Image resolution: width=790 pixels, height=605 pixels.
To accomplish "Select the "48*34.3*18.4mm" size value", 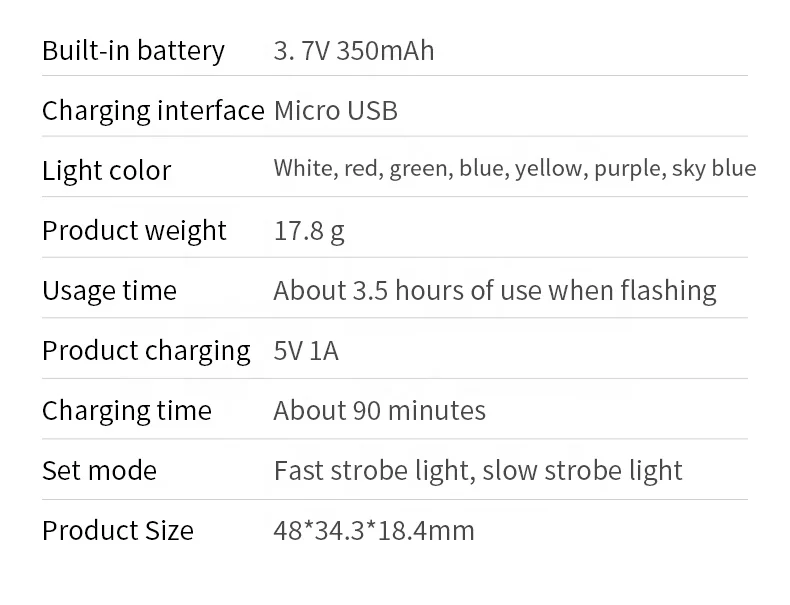I will click(x=374, y=531).
